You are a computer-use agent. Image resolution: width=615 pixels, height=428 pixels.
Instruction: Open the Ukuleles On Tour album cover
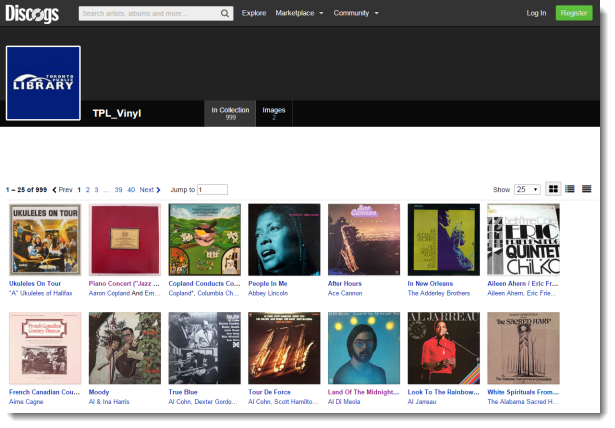[45, 239]
